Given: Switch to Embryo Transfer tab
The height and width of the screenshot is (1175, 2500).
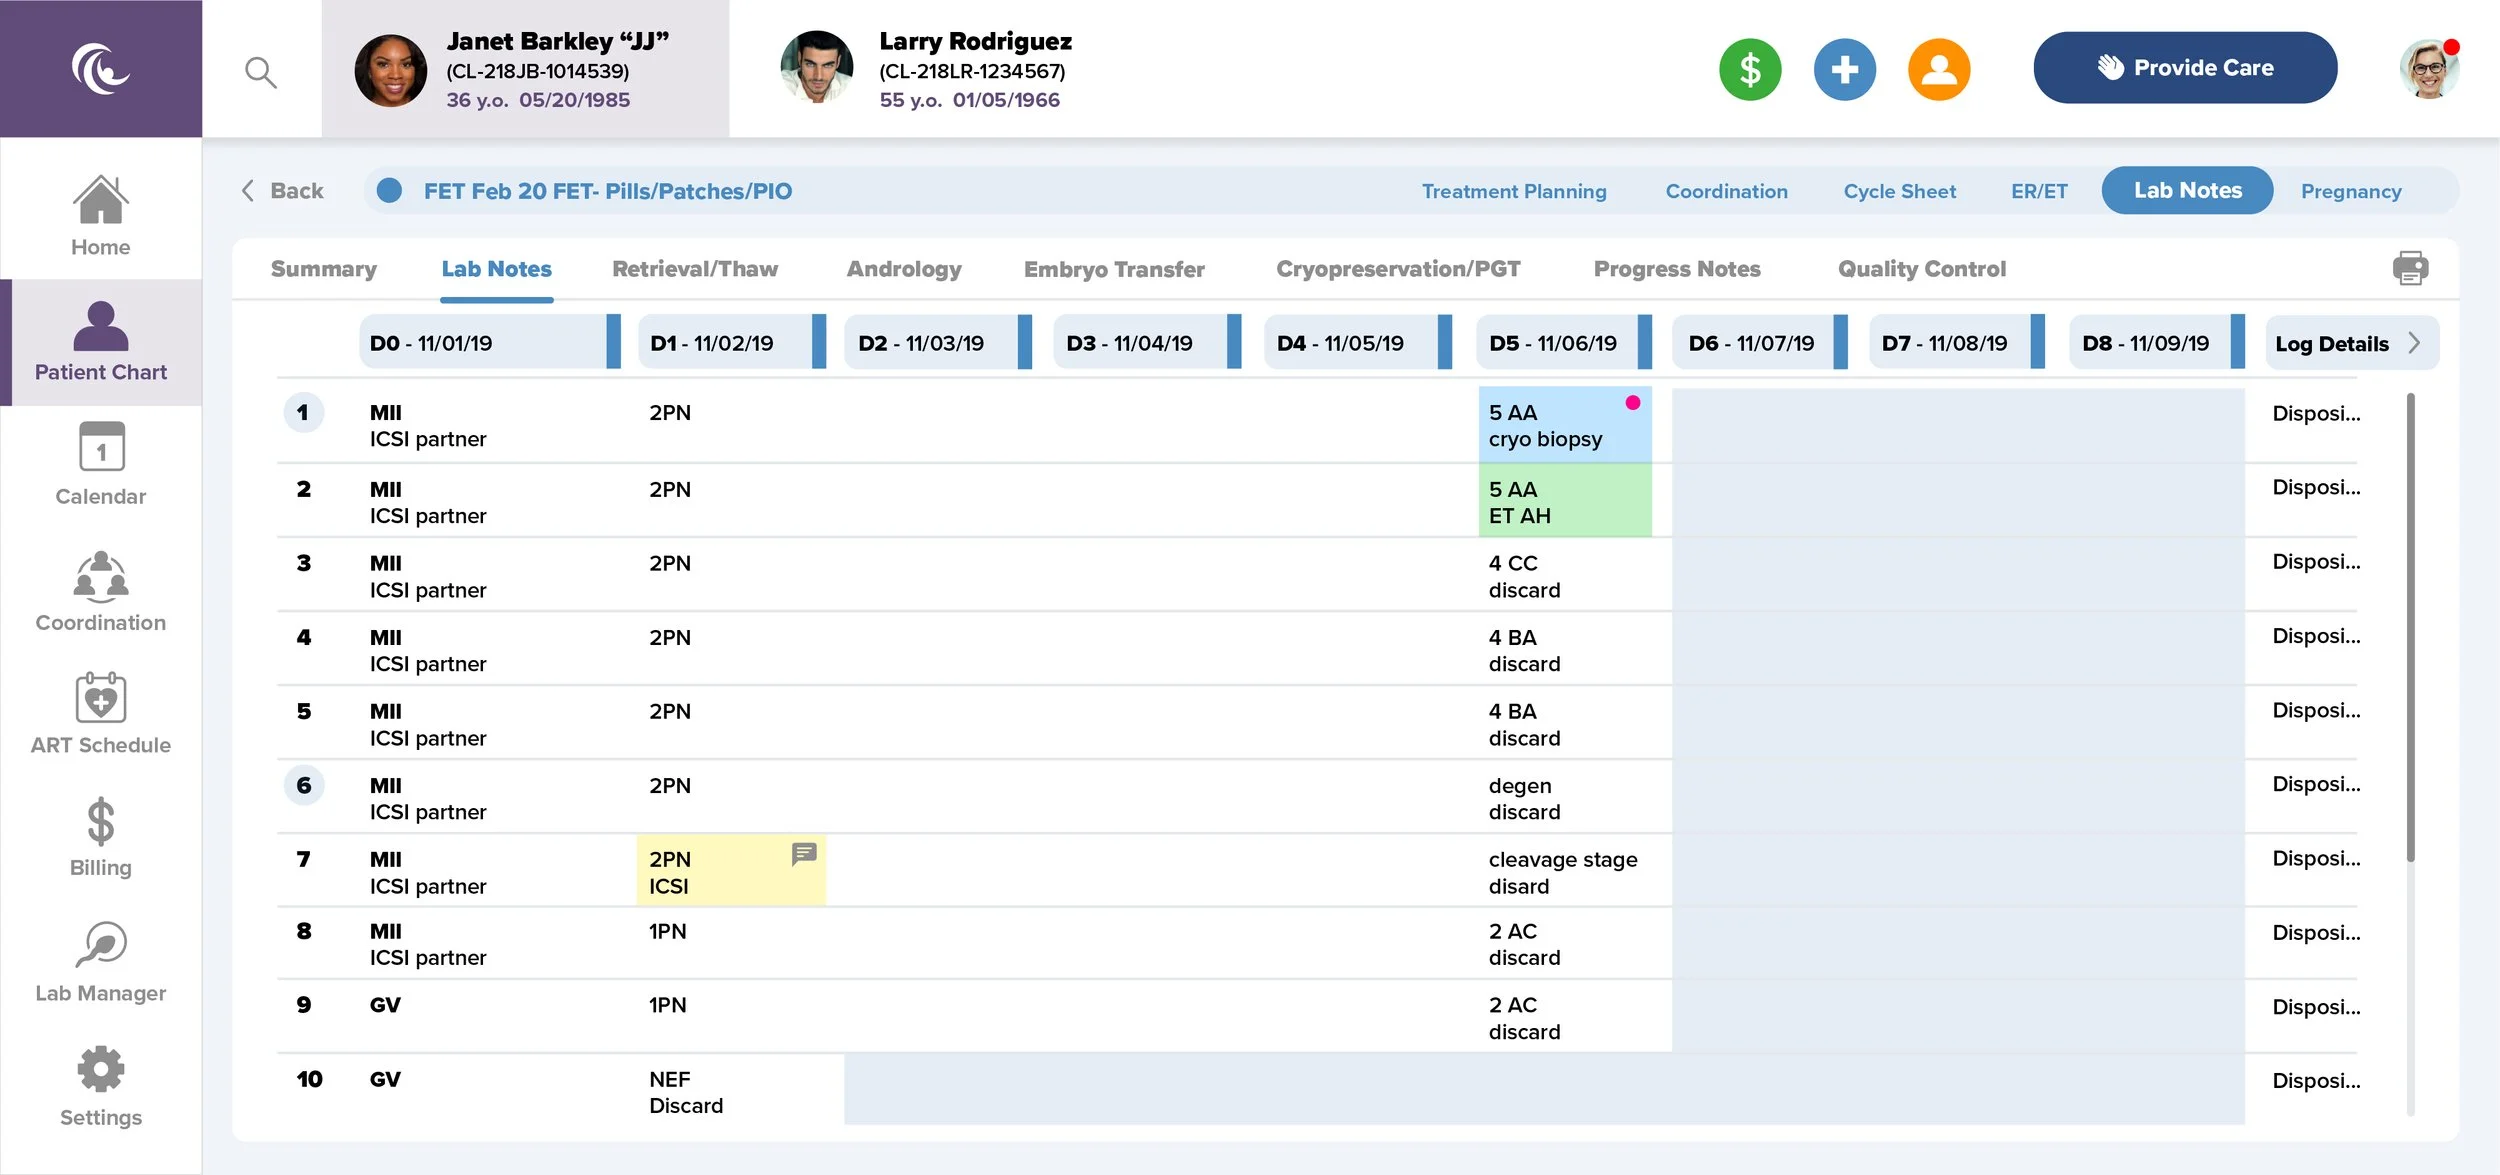Looking at the screenshot, I should [x=1113, y=269].
